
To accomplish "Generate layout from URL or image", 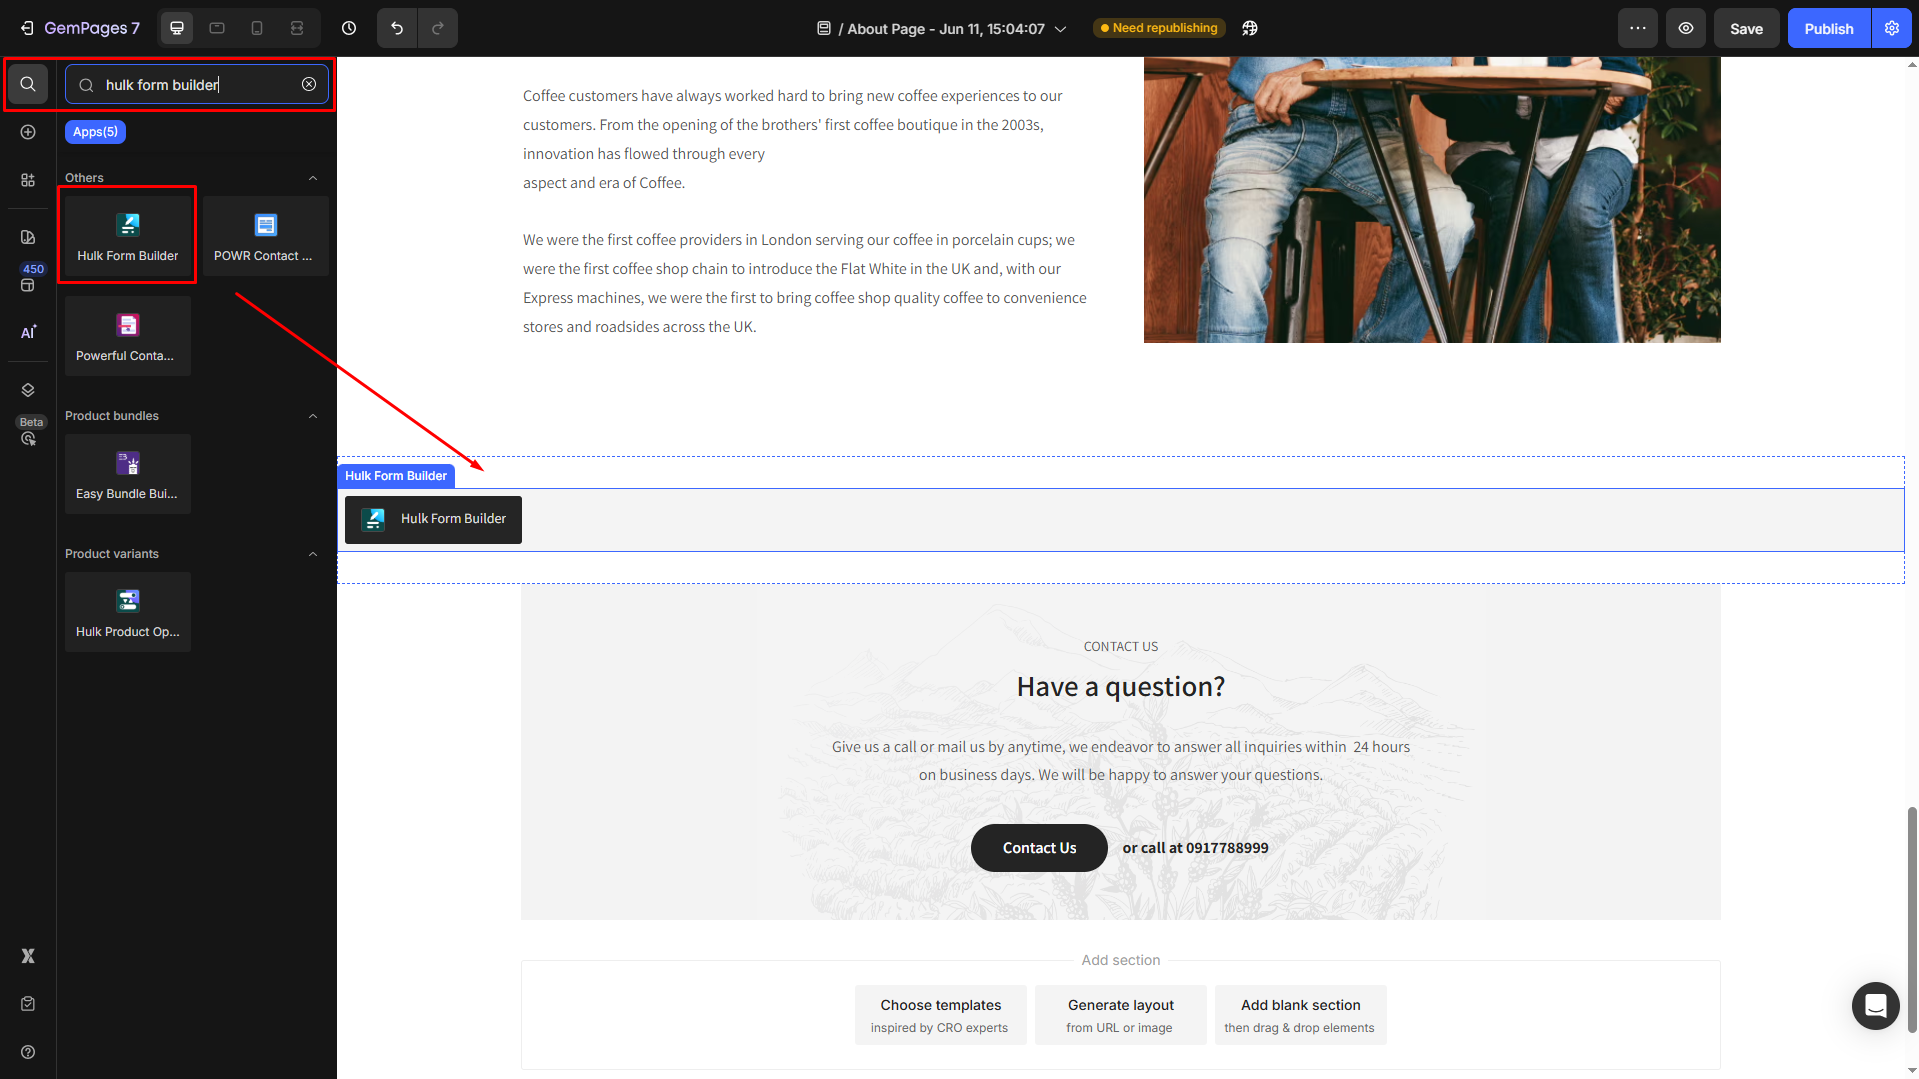I will 1120,1015.
